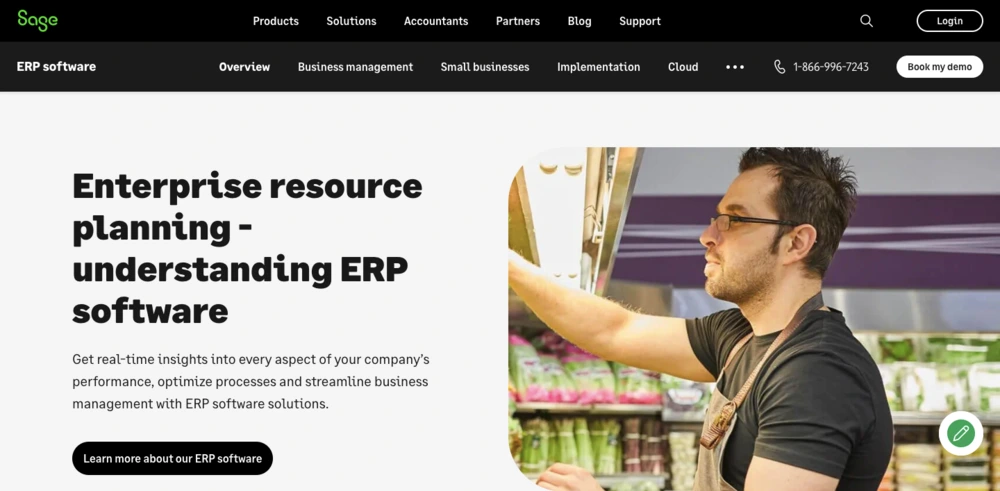Screen dimensions: 1000x491
Task: Open the Accountants menu
Action: pyautogui.click(x=436, y=21)
